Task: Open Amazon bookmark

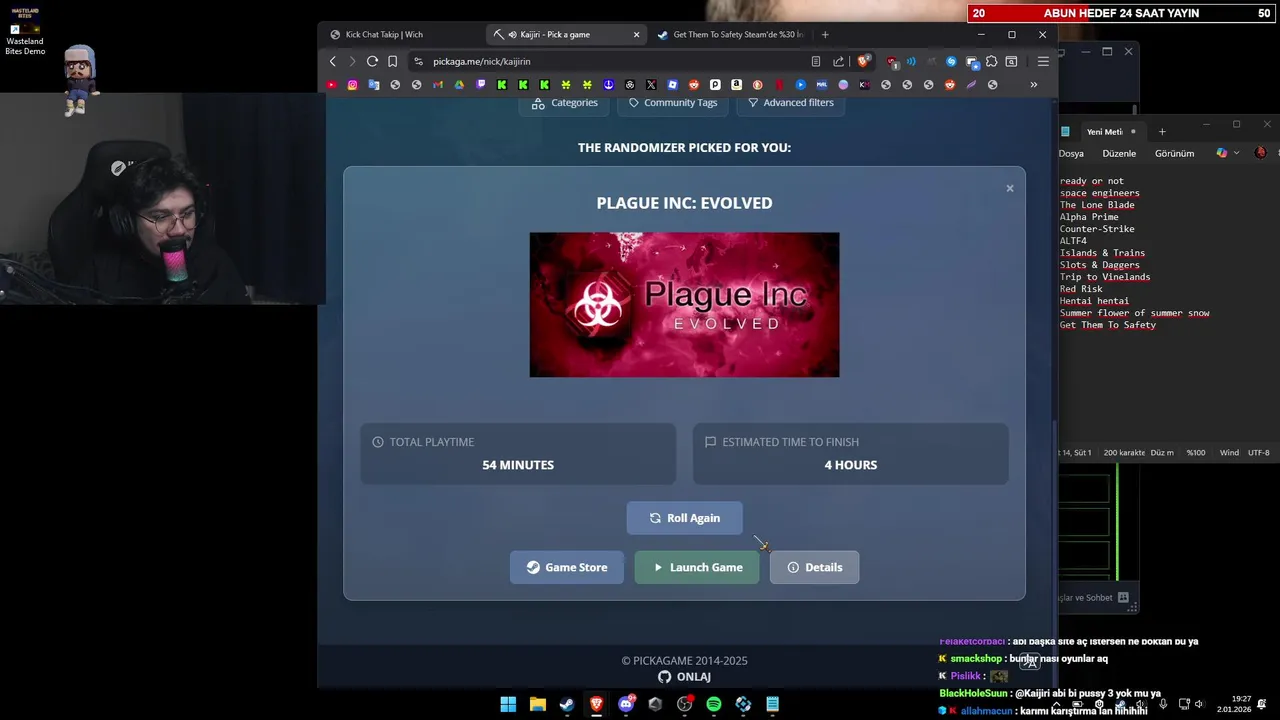Action: pos(736,85)
